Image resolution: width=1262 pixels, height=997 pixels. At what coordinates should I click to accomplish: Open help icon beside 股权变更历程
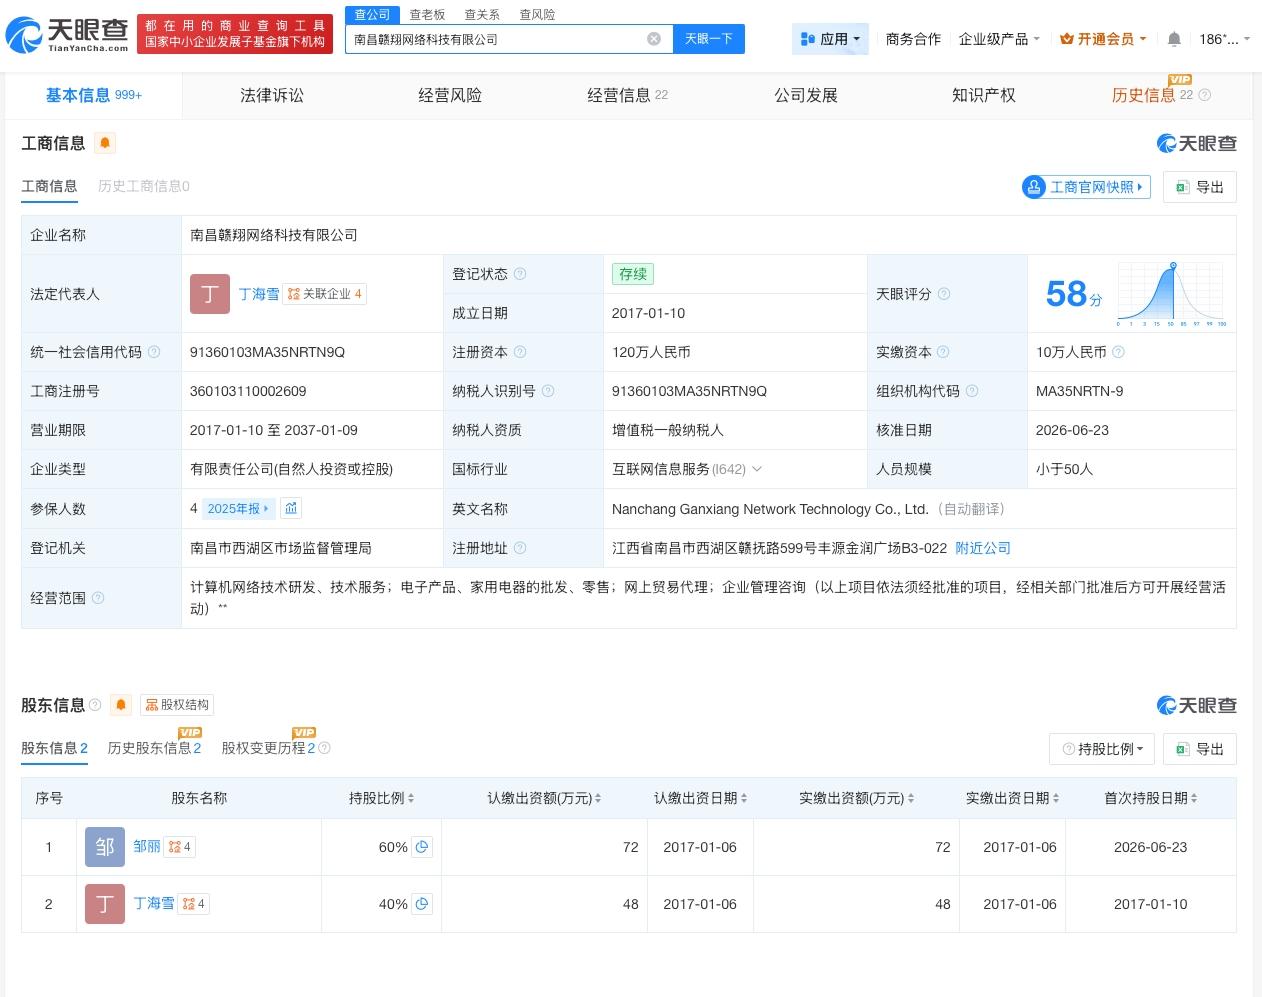point(324,748)
